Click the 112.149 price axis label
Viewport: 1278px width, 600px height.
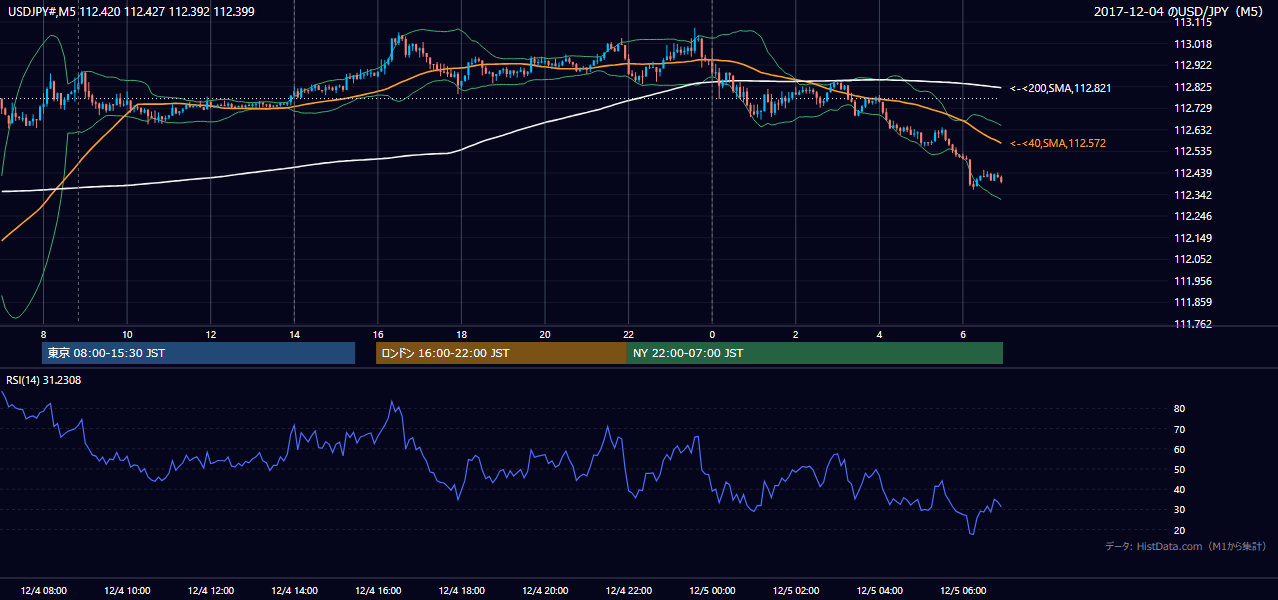pyautogui.click(x=1193, y=238)
